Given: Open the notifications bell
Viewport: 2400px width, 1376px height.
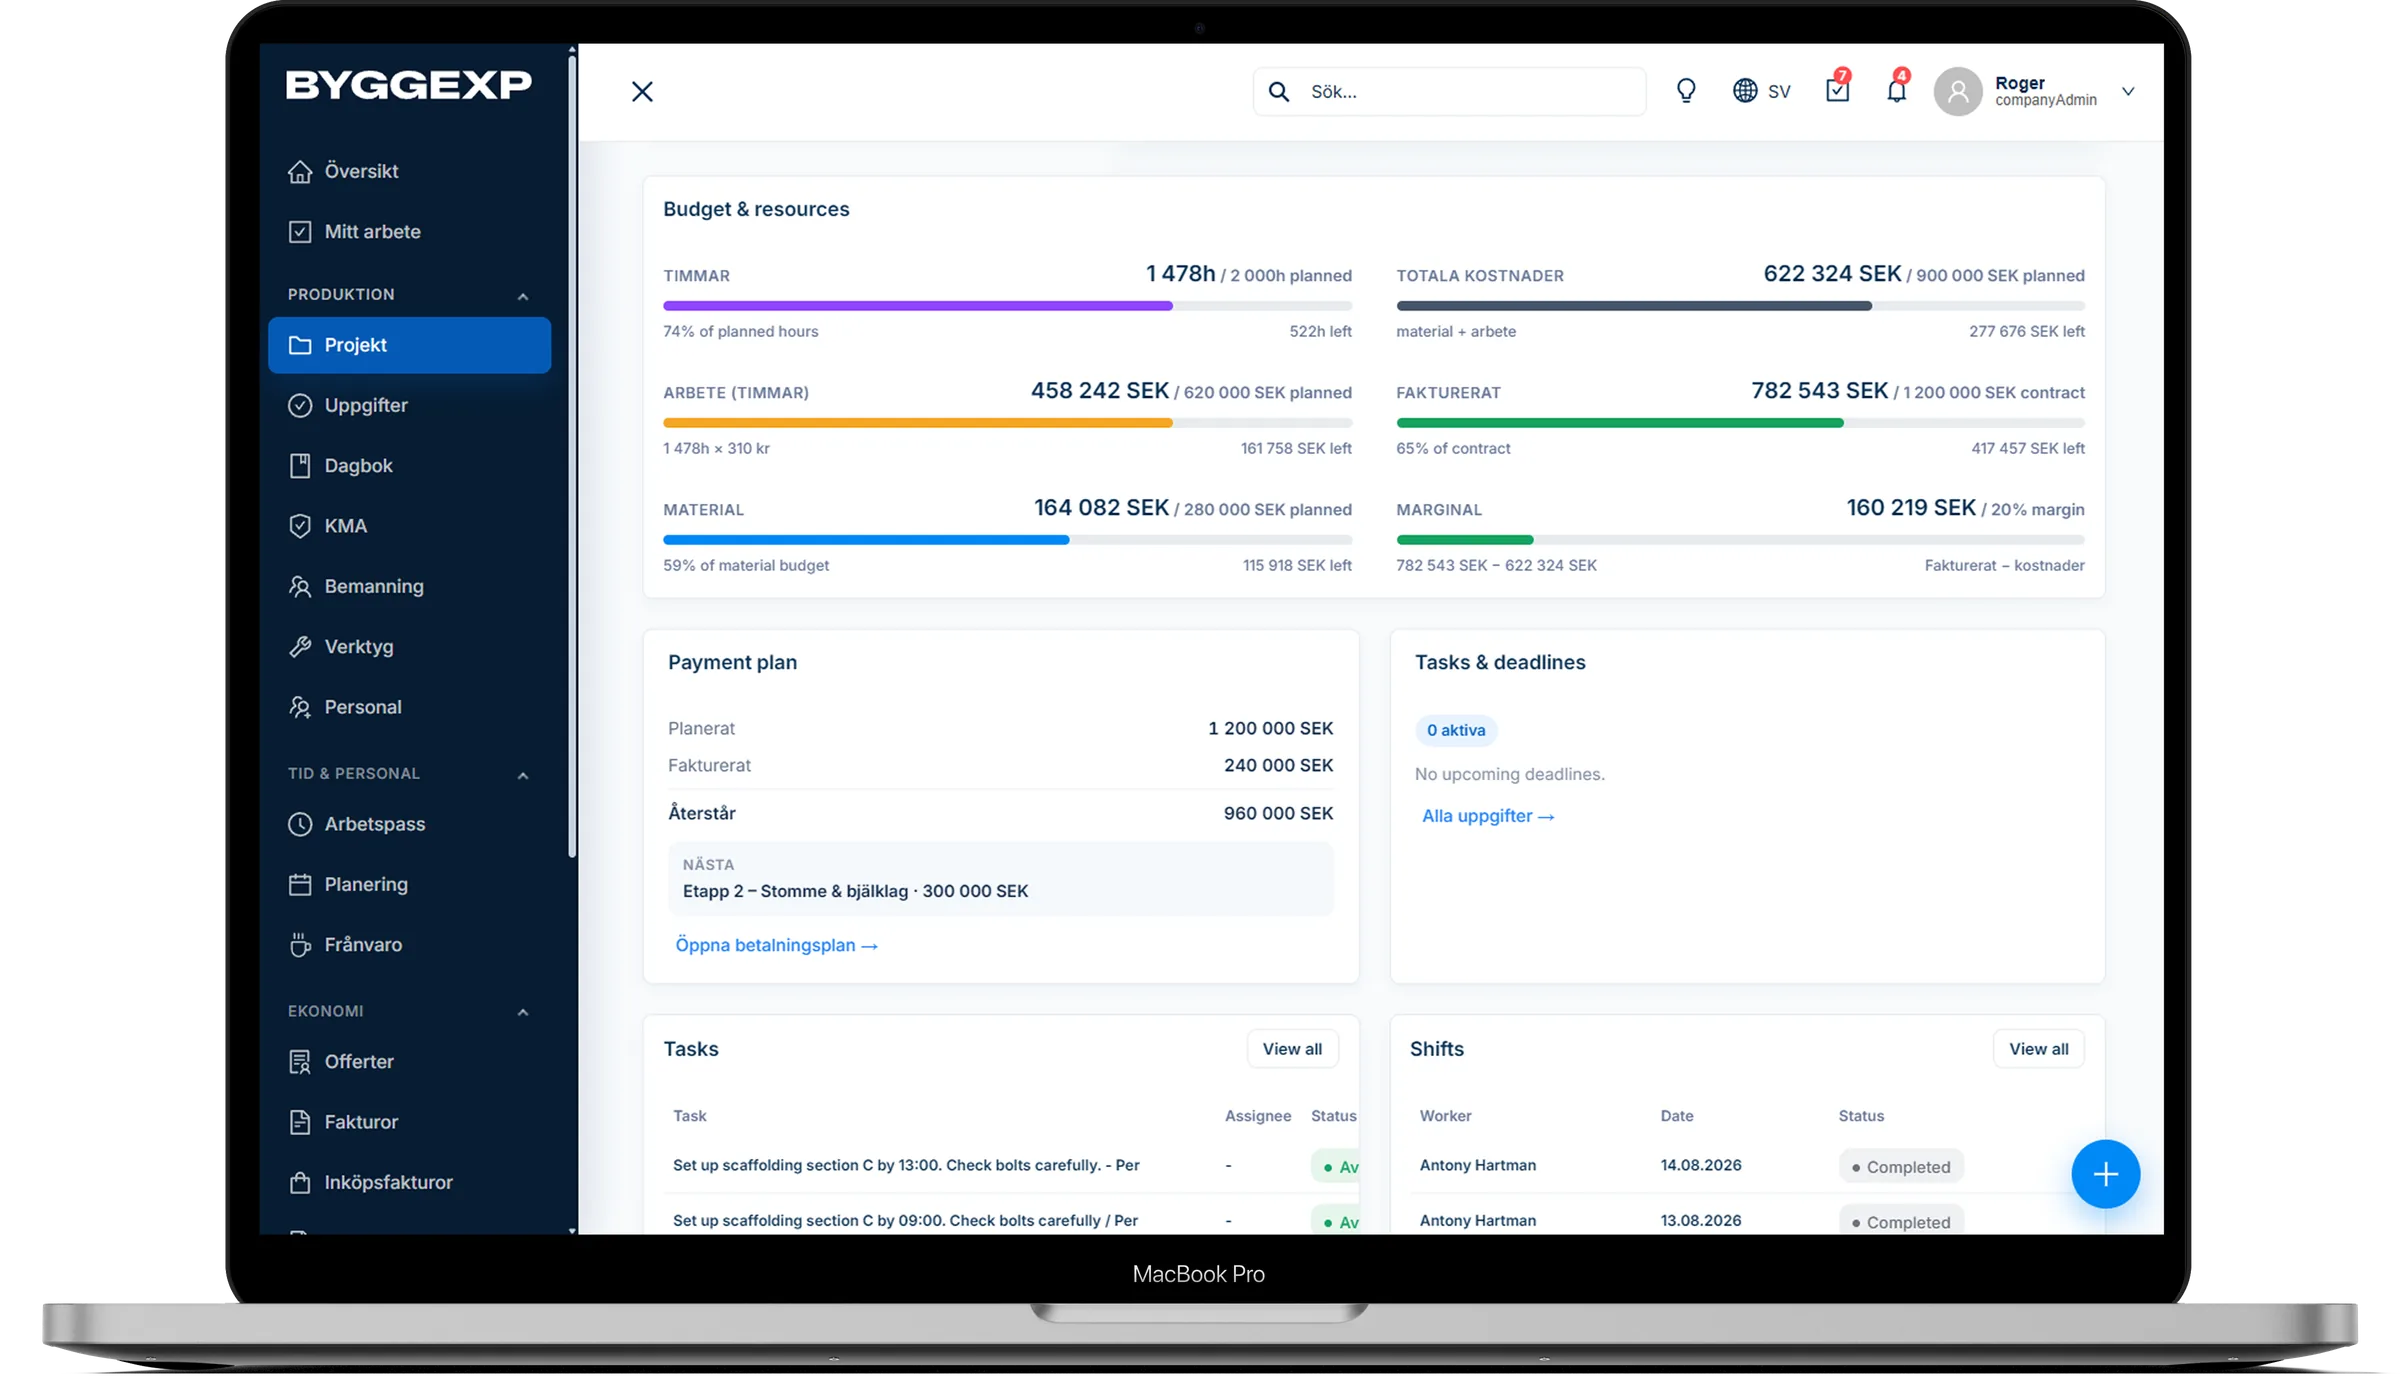Looking at the screenshot, I should (x=1896, y=90).
